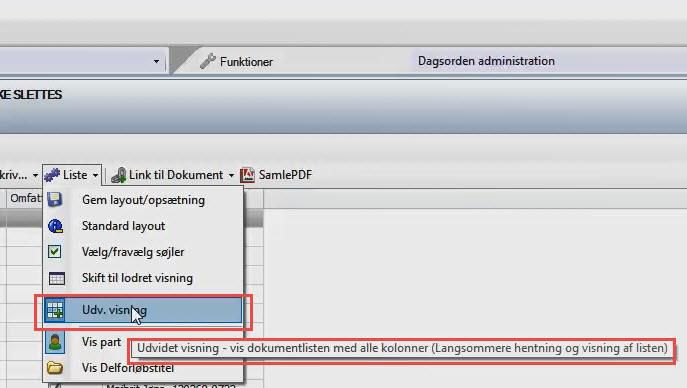This screenshot has height=388, width=687.
Task: Click the SamlePDF button label
Action: [285, 175]
